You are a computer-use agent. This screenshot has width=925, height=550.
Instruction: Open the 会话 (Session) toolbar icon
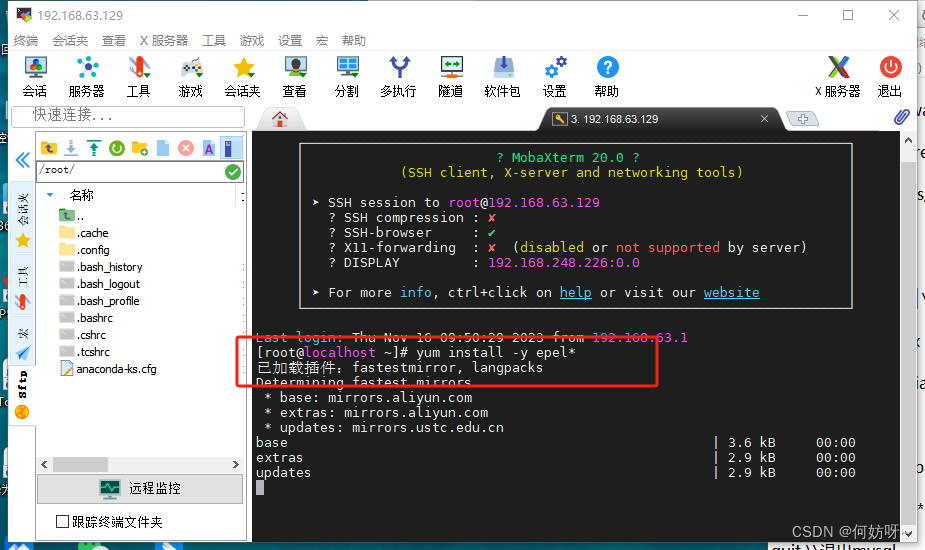(x=35, y=77)
